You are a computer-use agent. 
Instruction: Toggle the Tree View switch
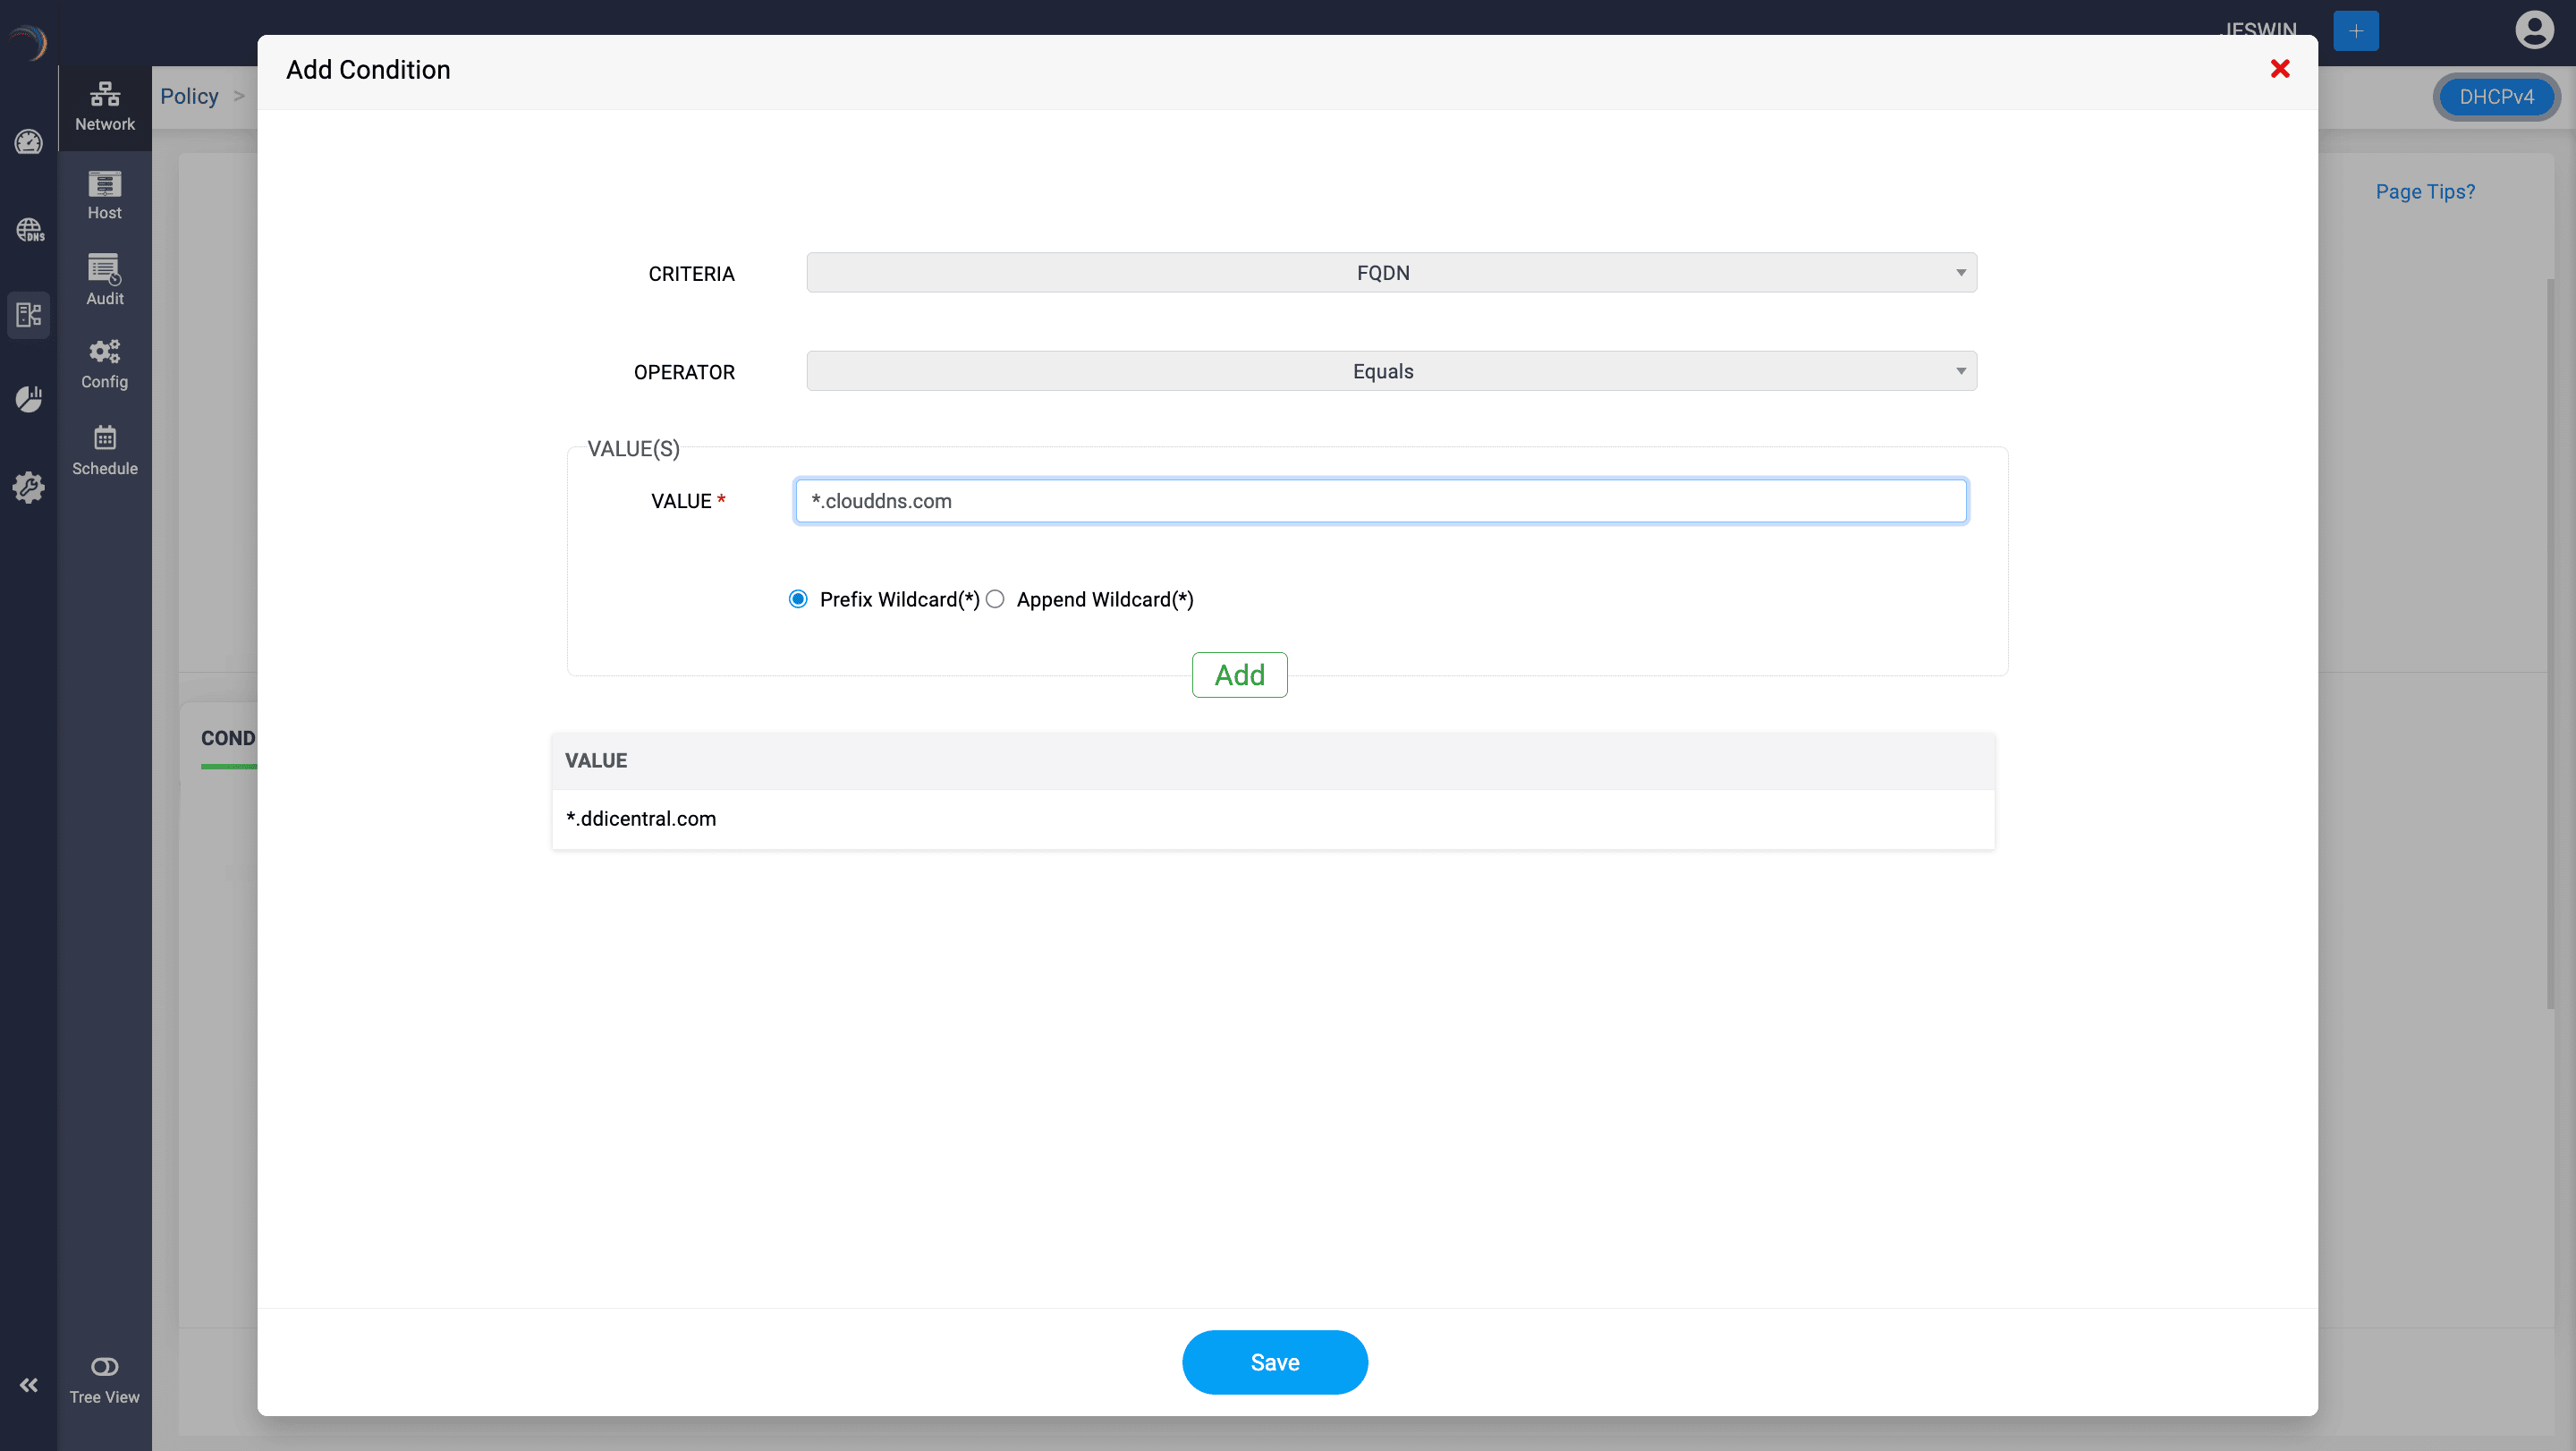coord(104,1366)
